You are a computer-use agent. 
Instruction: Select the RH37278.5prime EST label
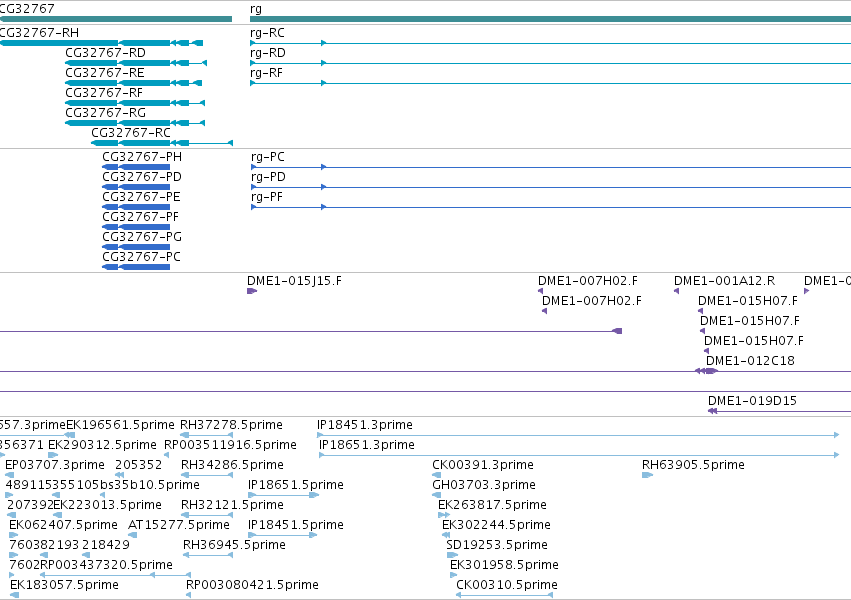pyautogui.click(x=231, y=425)
